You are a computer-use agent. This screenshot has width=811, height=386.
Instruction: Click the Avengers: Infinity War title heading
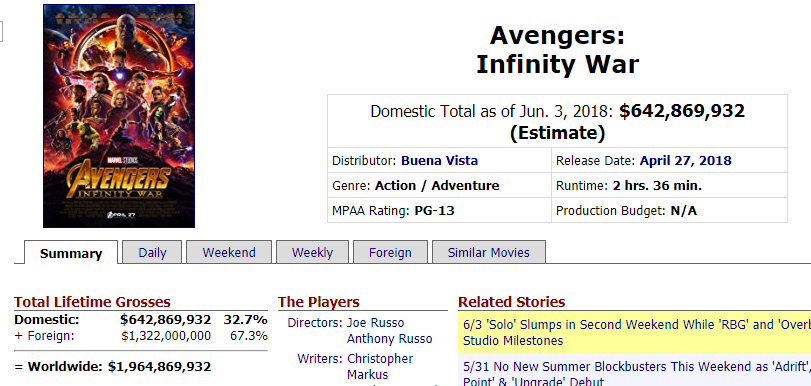(557, 50)
